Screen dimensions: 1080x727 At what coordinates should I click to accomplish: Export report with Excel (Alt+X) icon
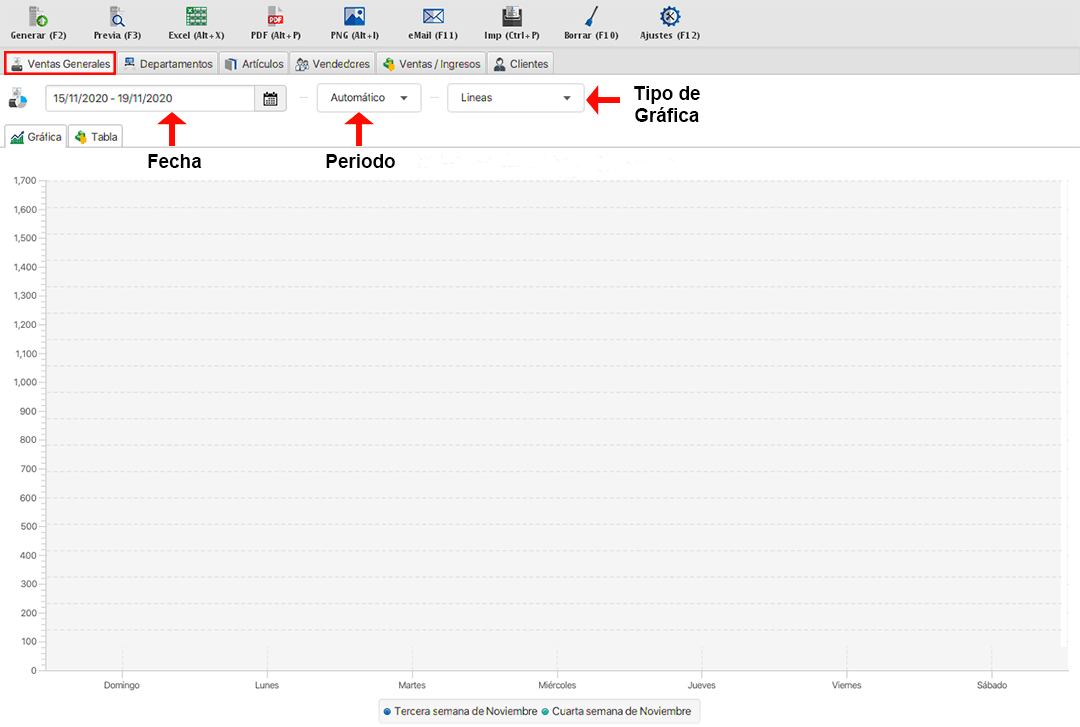(x=196, y=17)
